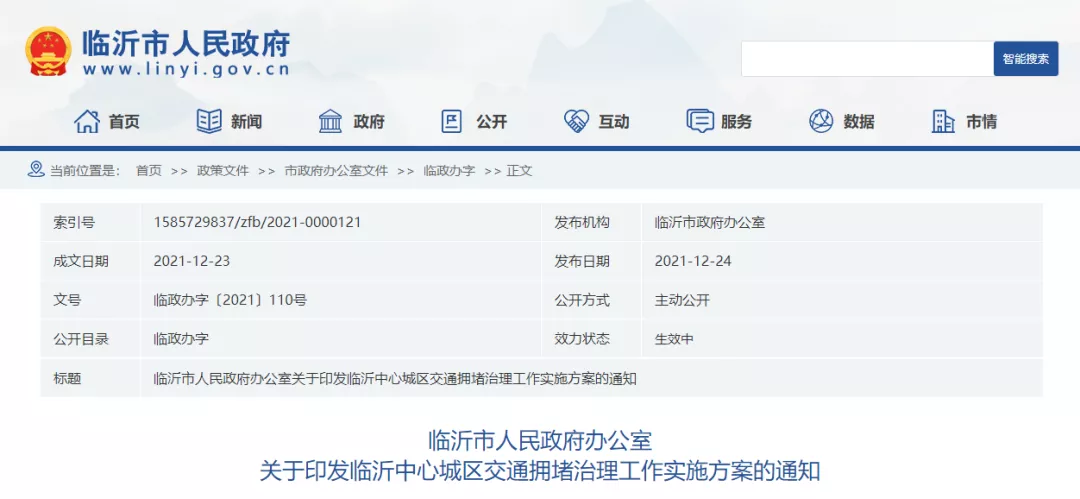Click the national emblem logo
Viewport: 1080px width, 499px height.
tap(48, 52)
